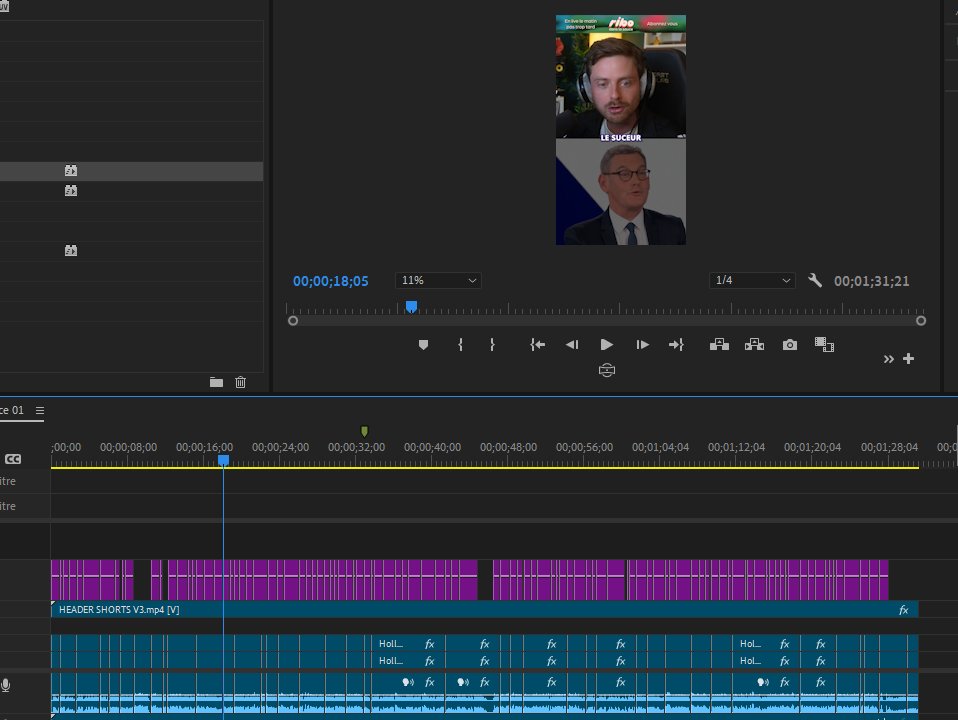Click the Program Monitor blue playhead
The image size is (958, 720).
[411, 306]
